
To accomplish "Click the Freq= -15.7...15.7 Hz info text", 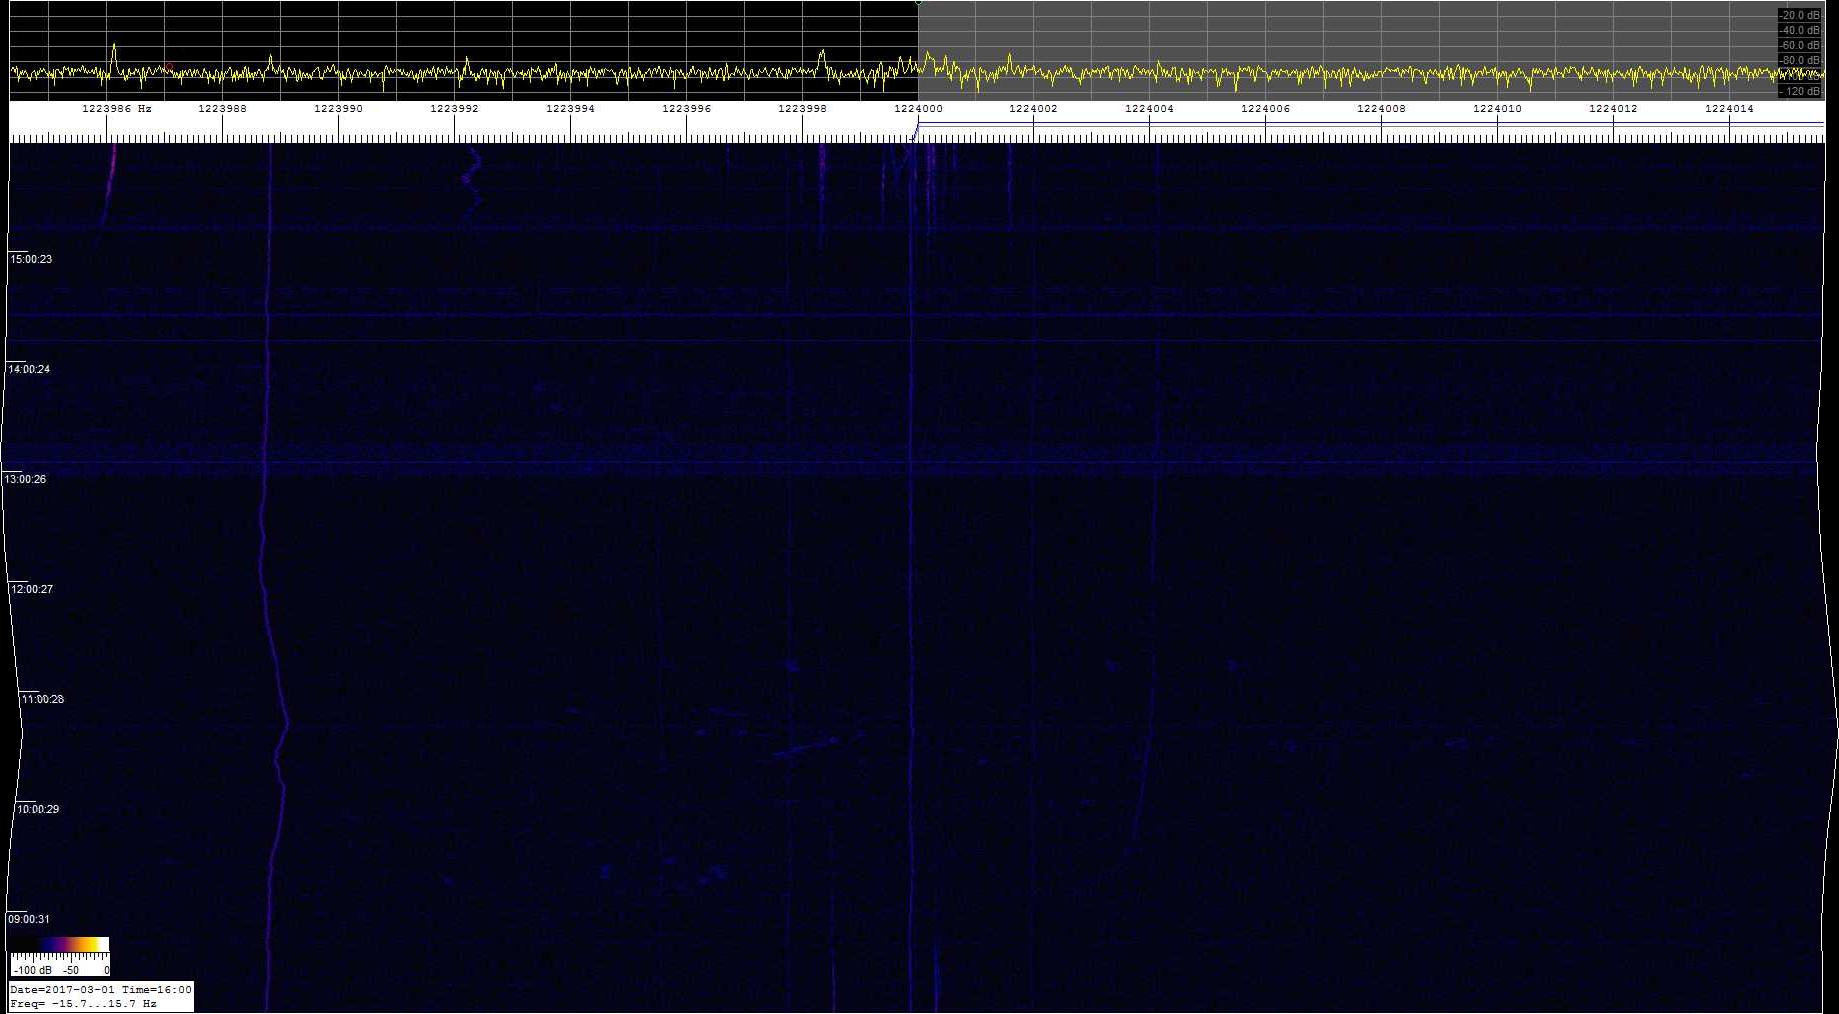I will click(x=84, y=1003).
